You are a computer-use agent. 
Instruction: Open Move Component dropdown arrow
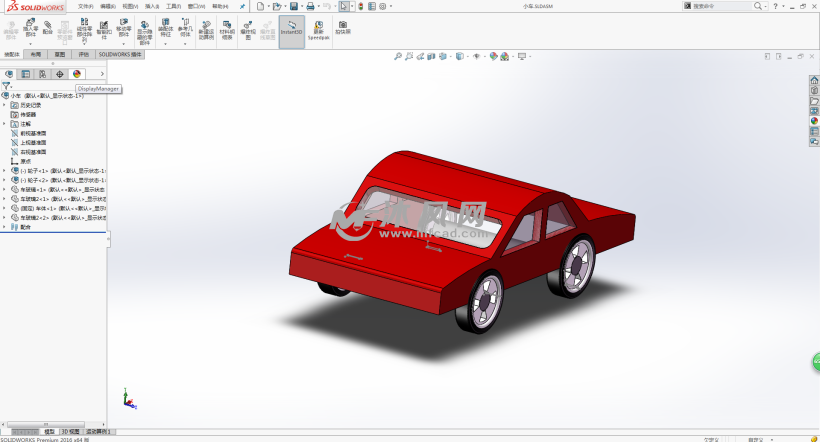[123, 43]
